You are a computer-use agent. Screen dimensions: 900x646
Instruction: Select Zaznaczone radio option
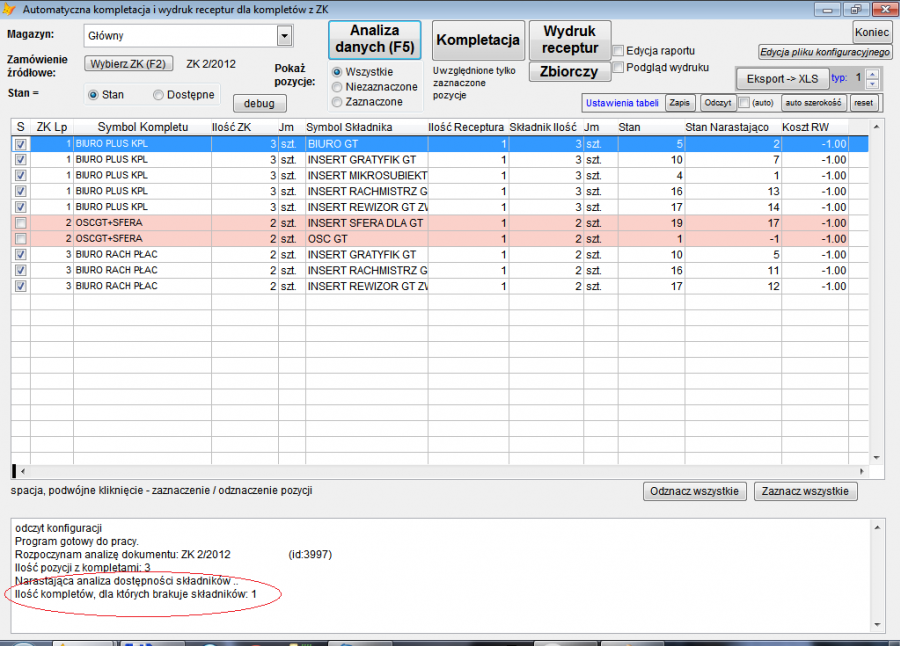click(338, 102)
